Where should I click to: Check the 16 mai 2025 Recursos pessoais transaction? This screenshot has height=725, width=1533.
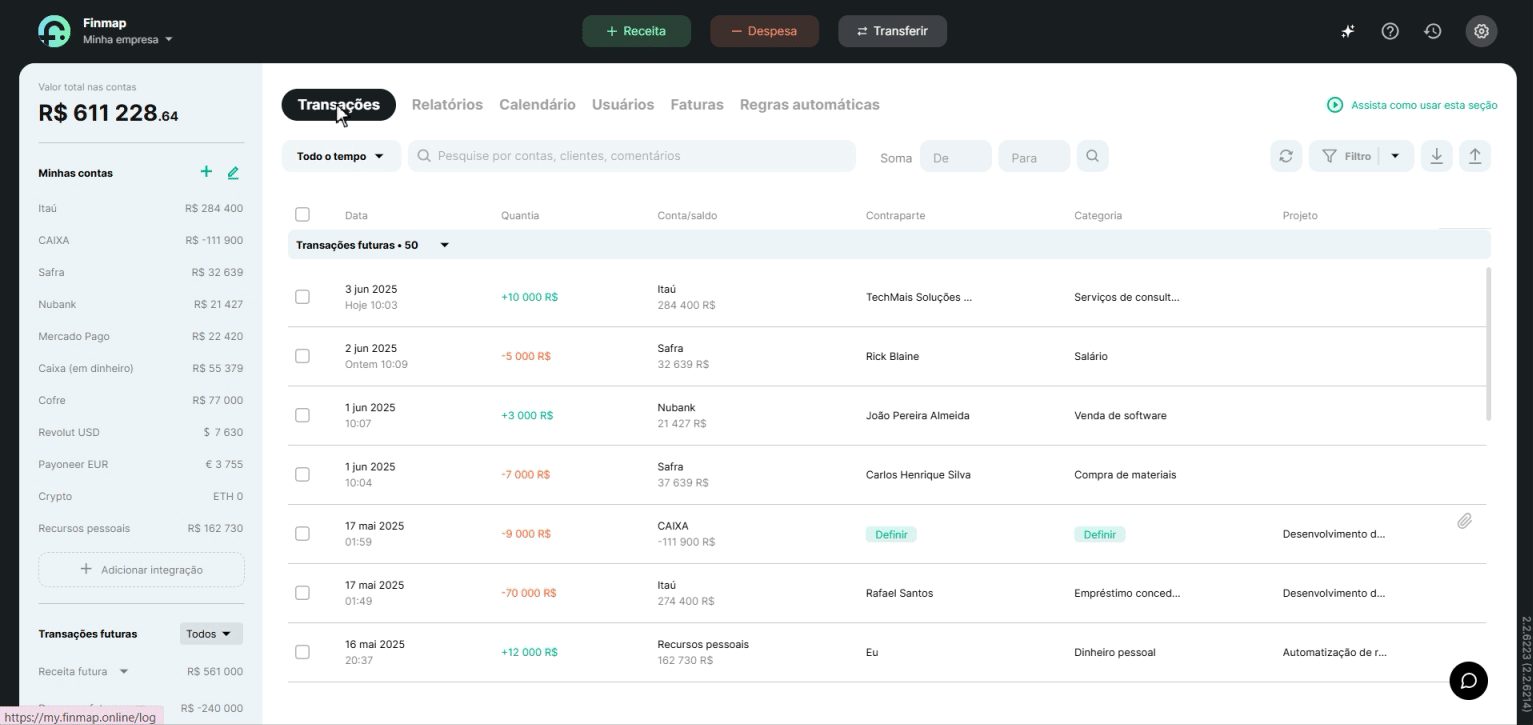(302, 652)
